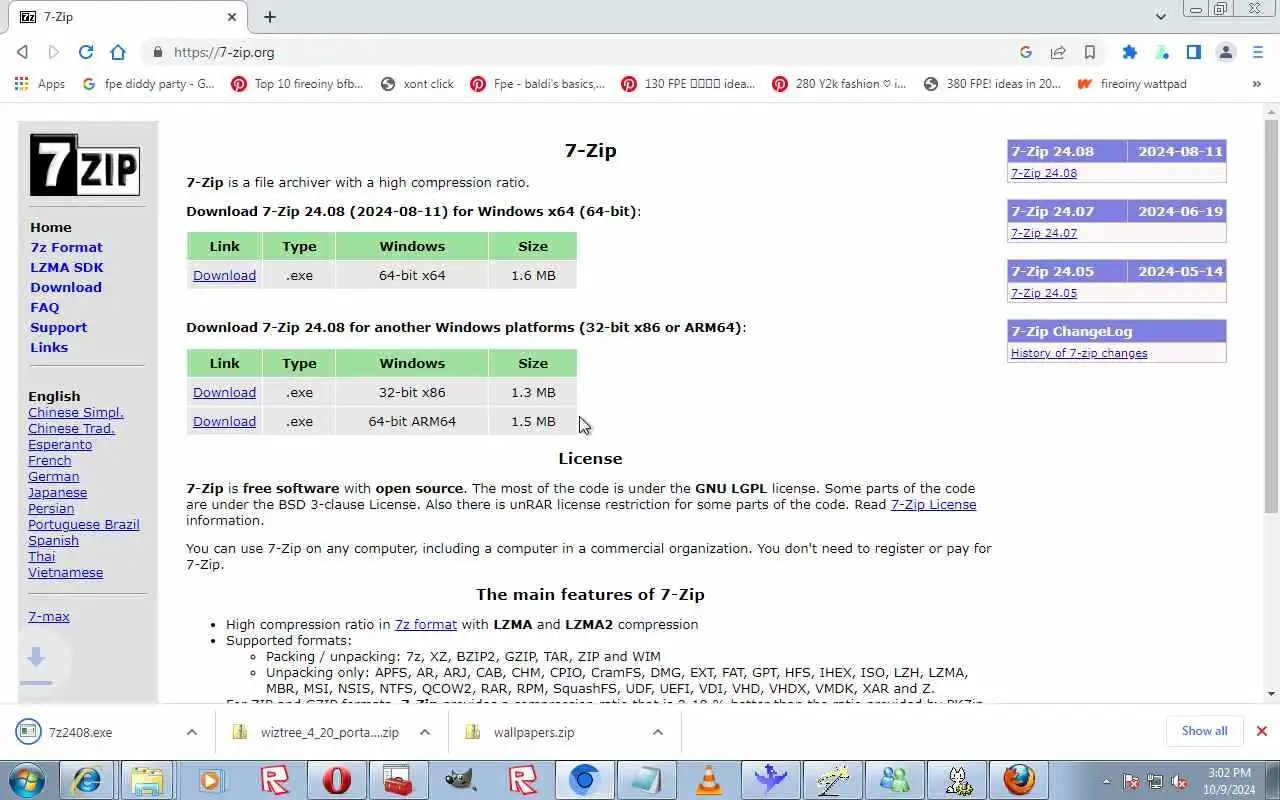Open the red toolbox app in taskbar

(398, 779)
